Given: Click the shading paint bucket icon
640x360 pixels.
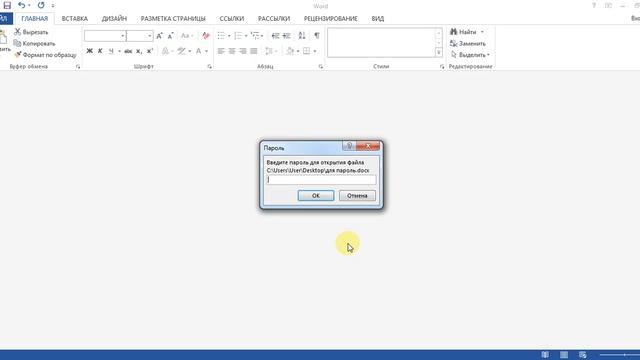Looking at the screenshot, I should pyautogui.click(x=290, y=51).
